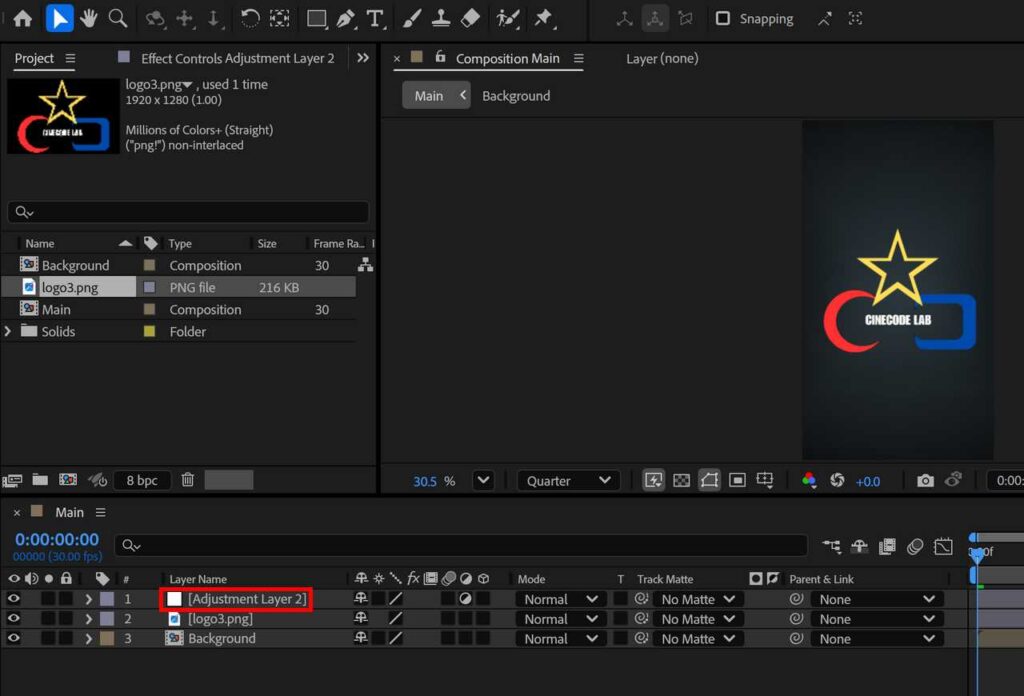Take a snapshot with the camera icon
The height and width of the screenshot is (696, 1024).
pyautogui.click(x=925, y=481)
